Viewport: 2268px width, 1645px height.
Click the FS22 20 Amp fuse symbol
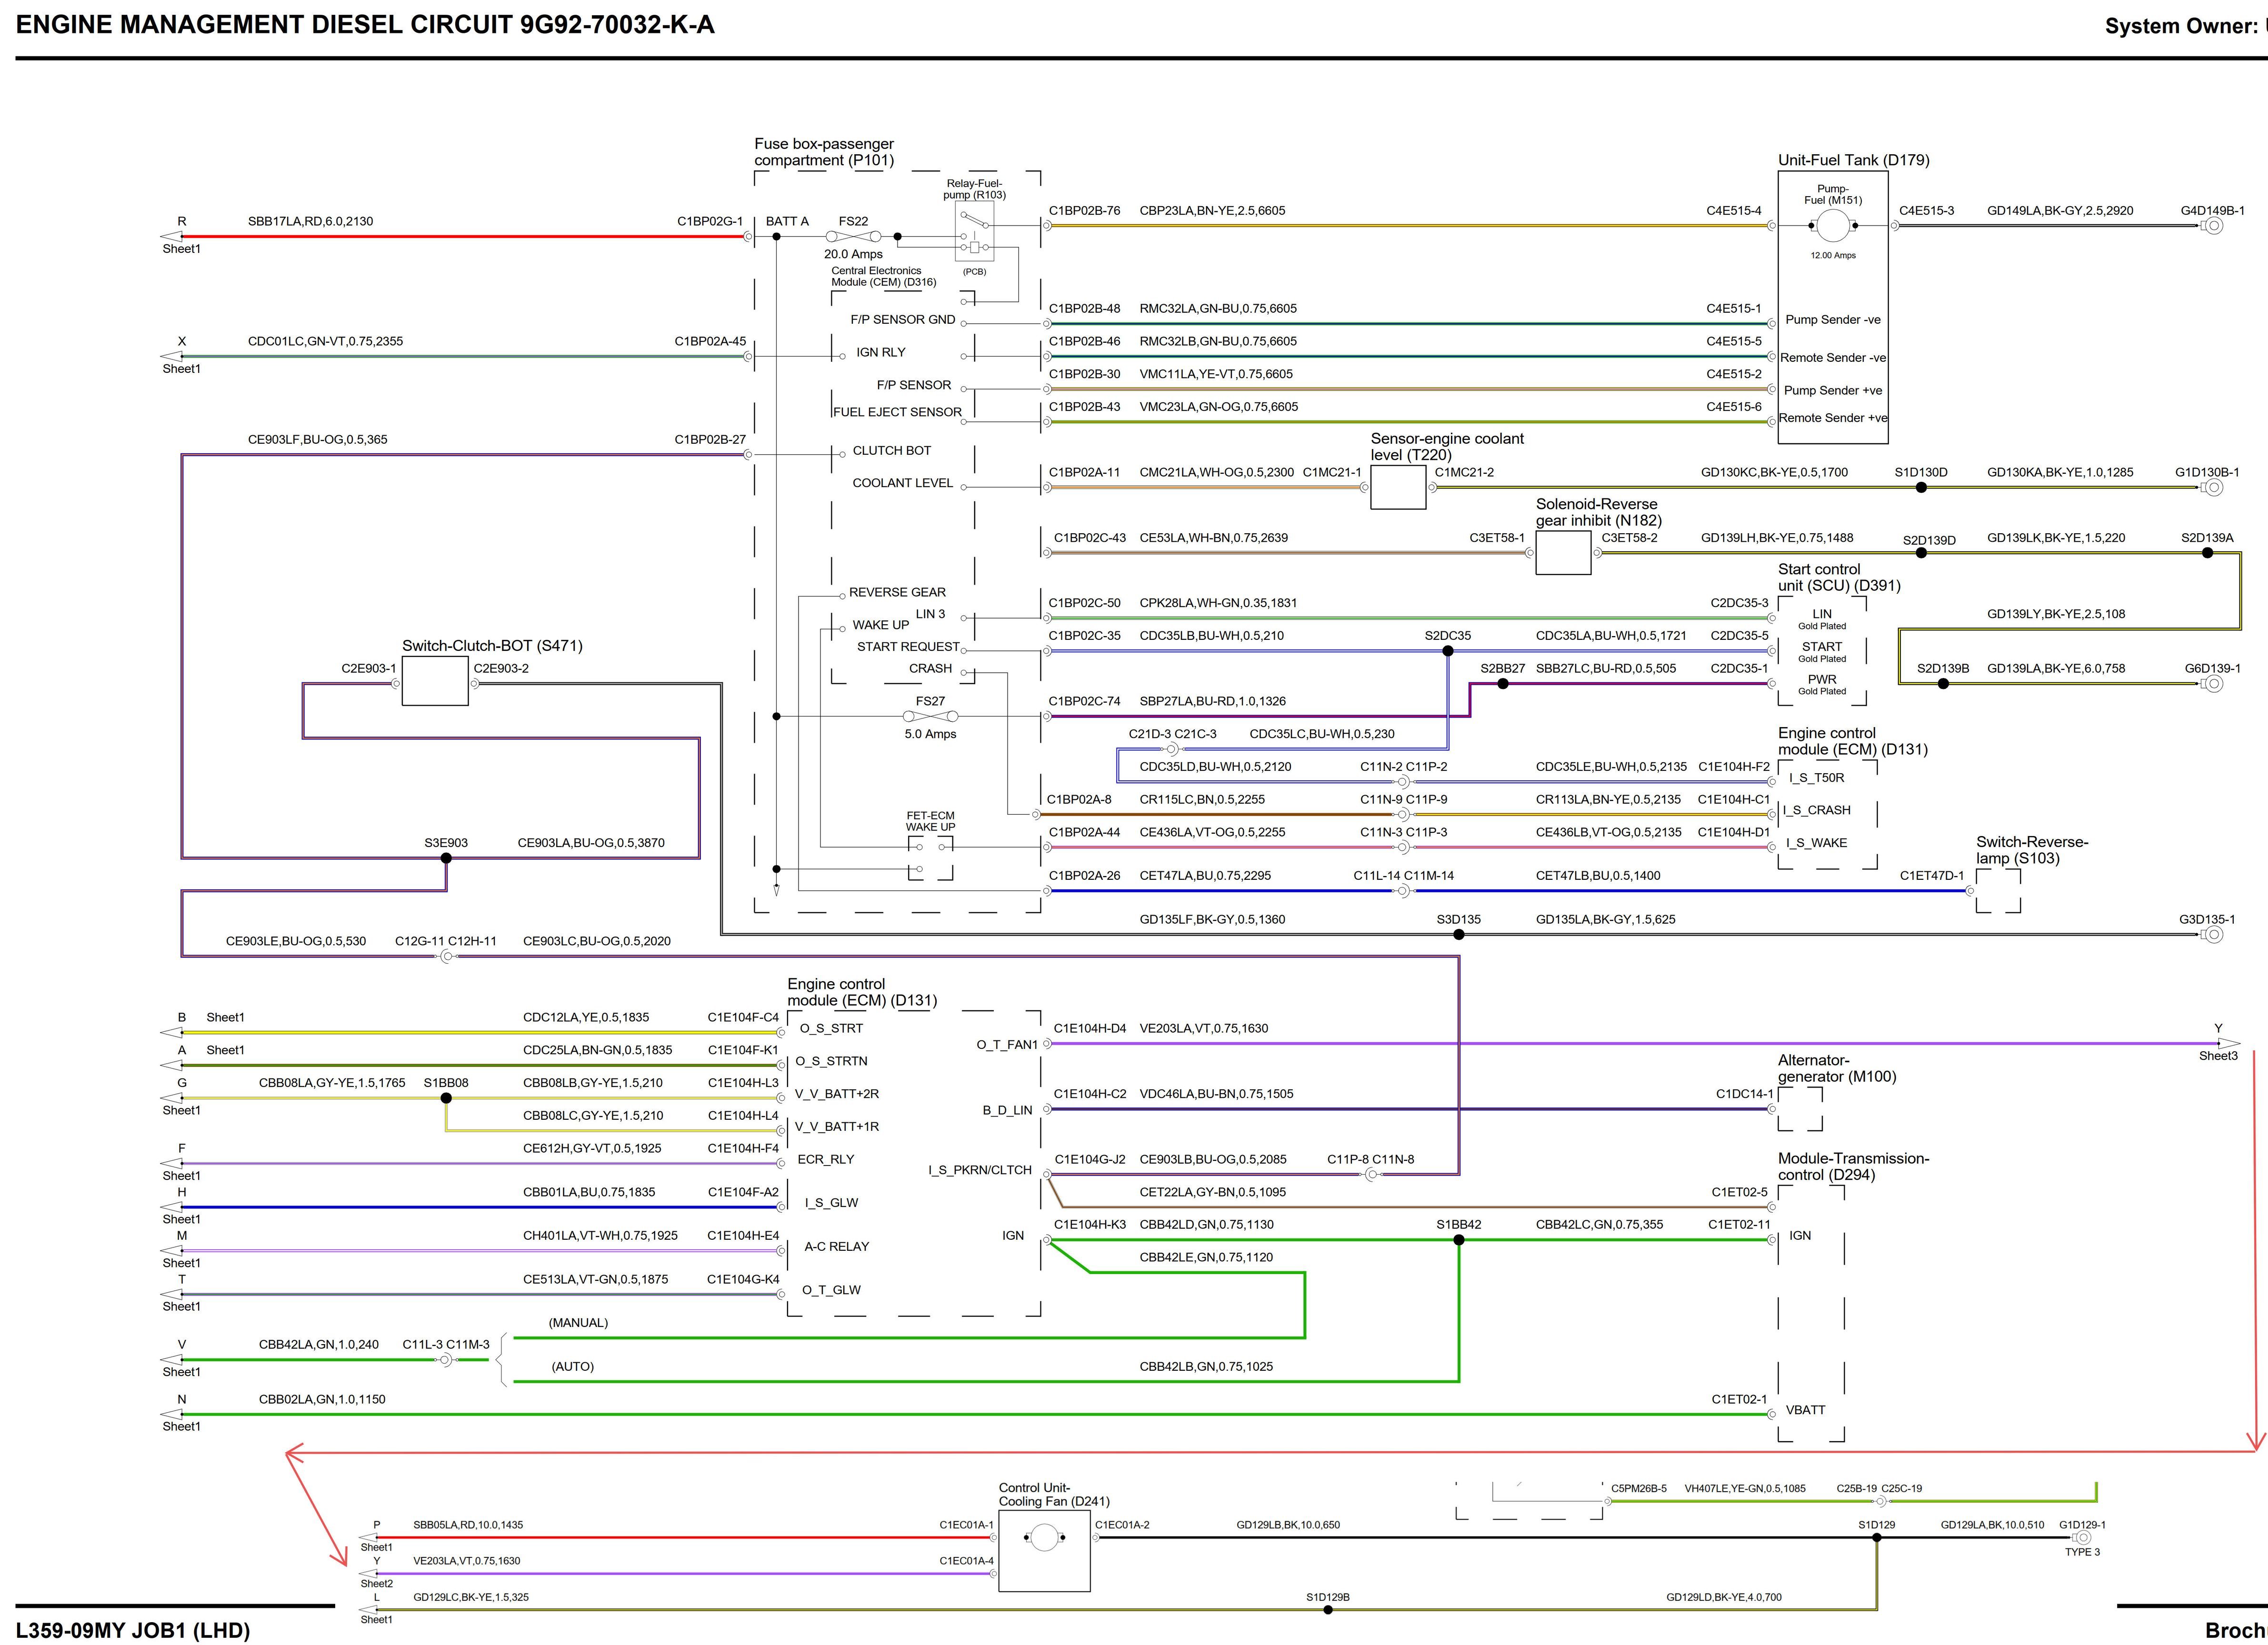coord(853,237)
